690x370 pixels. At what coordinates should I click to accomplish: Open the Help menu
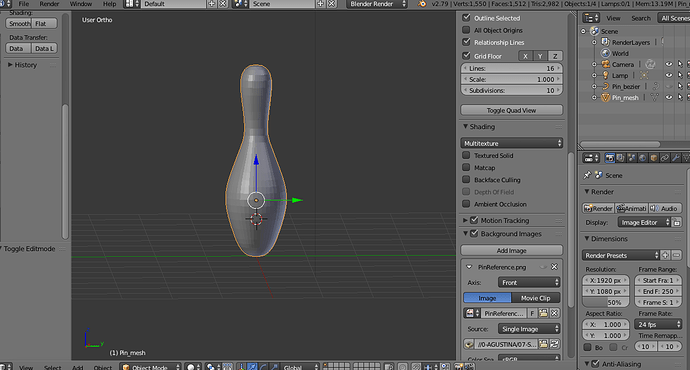pos(109,4)
